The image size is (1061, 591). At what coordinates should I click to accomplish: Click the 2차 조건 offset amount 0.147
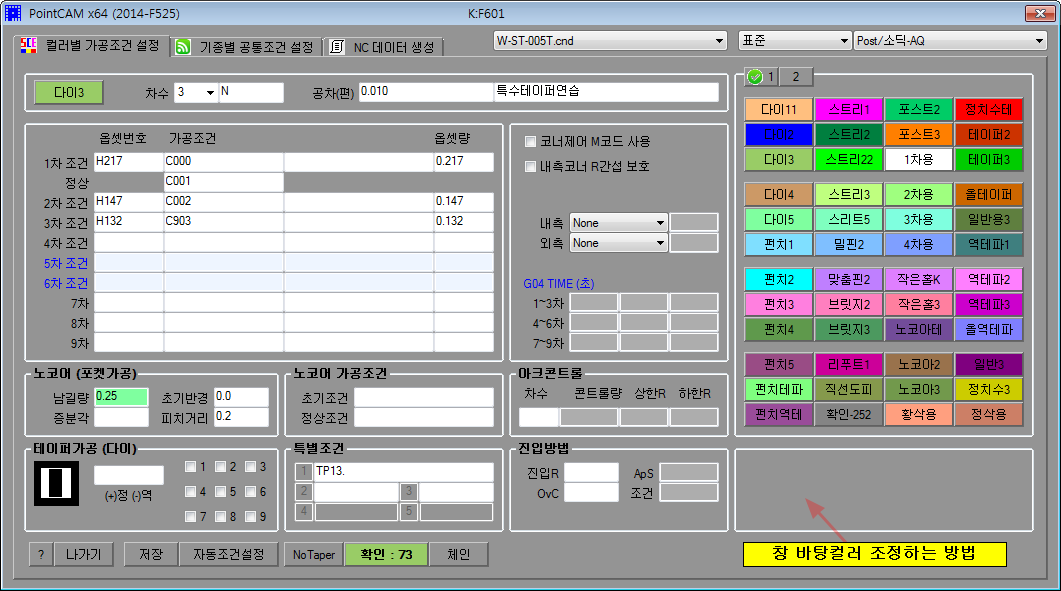coord(464,202)
